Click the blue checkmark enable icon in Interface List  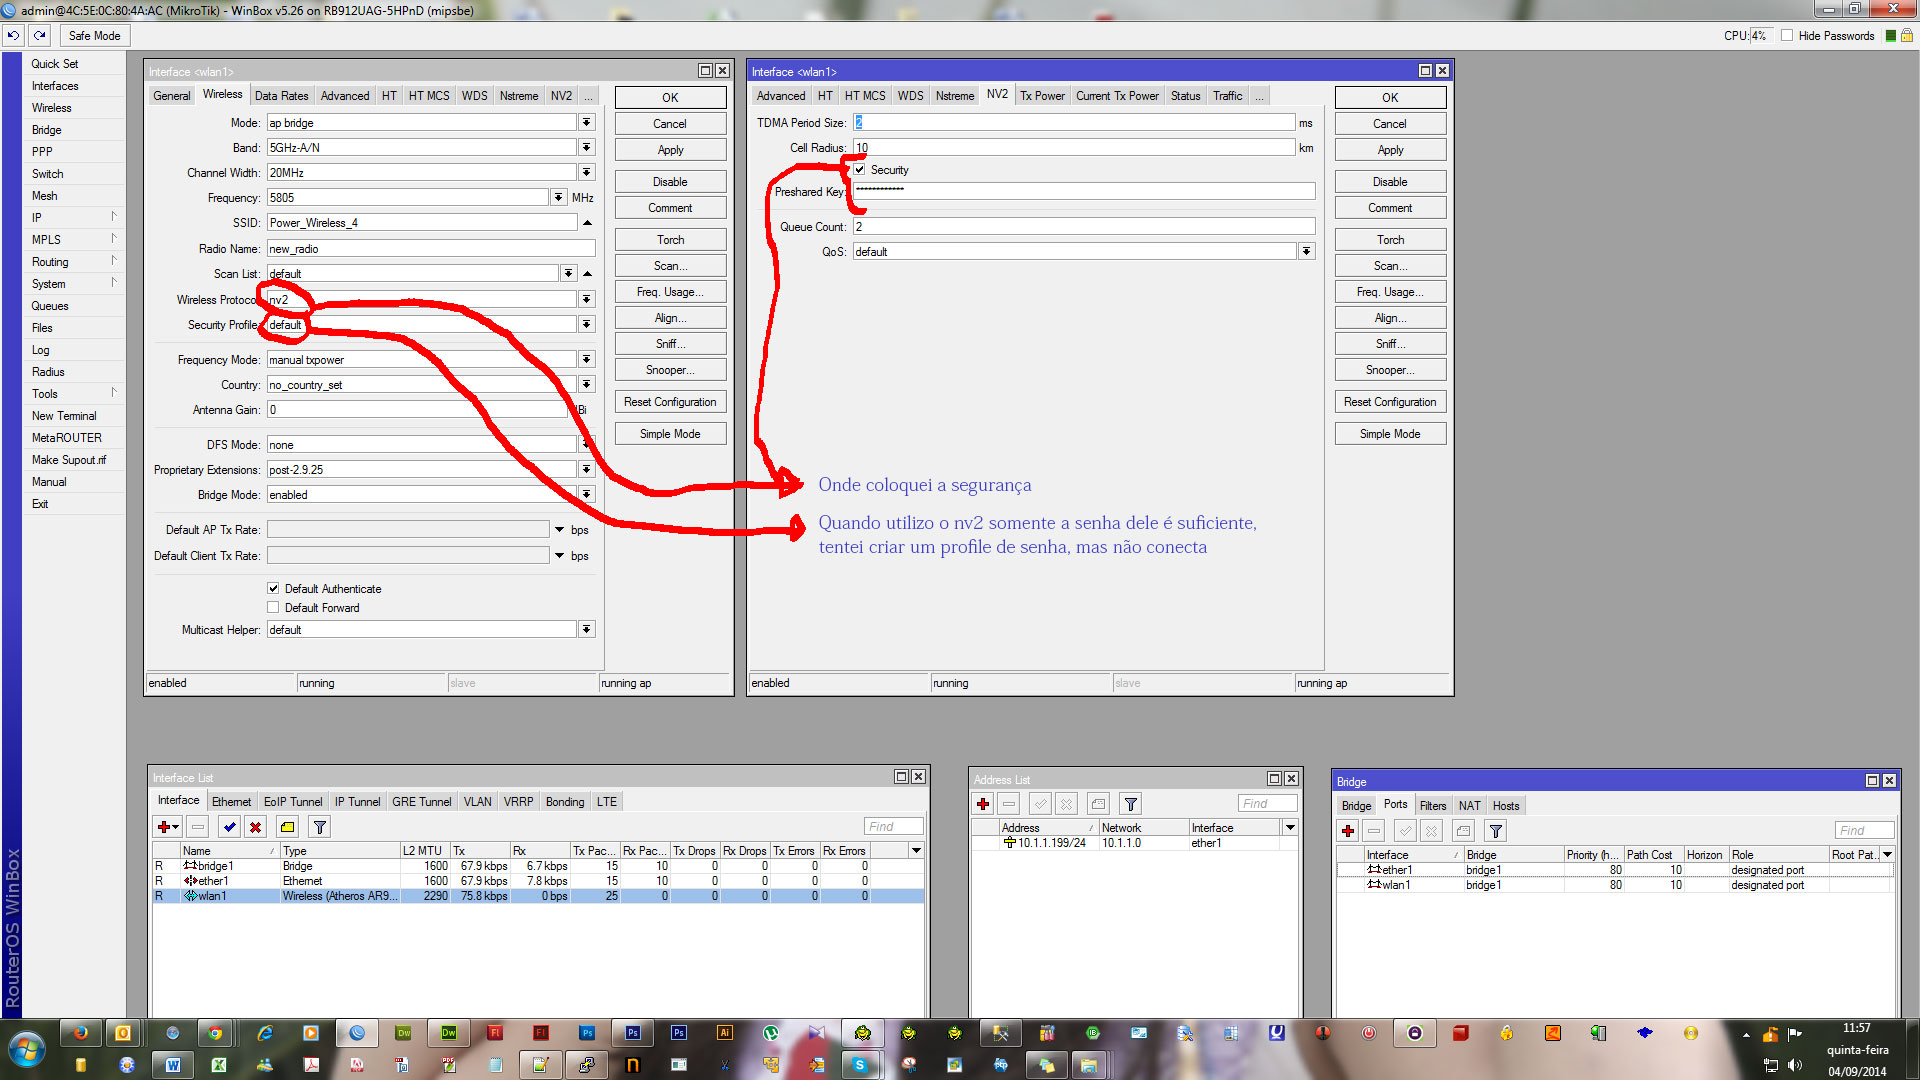[230, 827]
